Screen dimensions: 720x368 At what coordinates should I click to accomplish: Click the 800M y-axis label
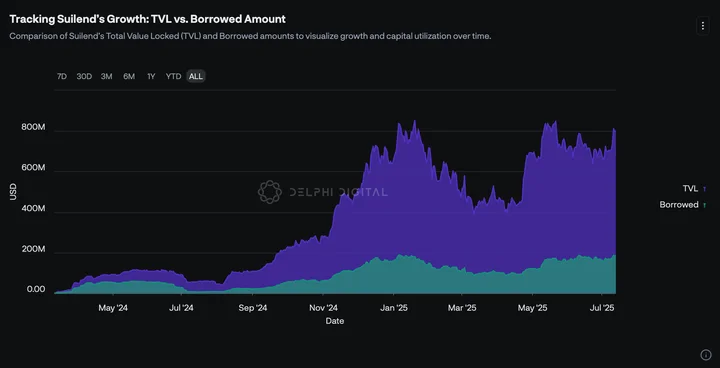[x=33, y=127]
